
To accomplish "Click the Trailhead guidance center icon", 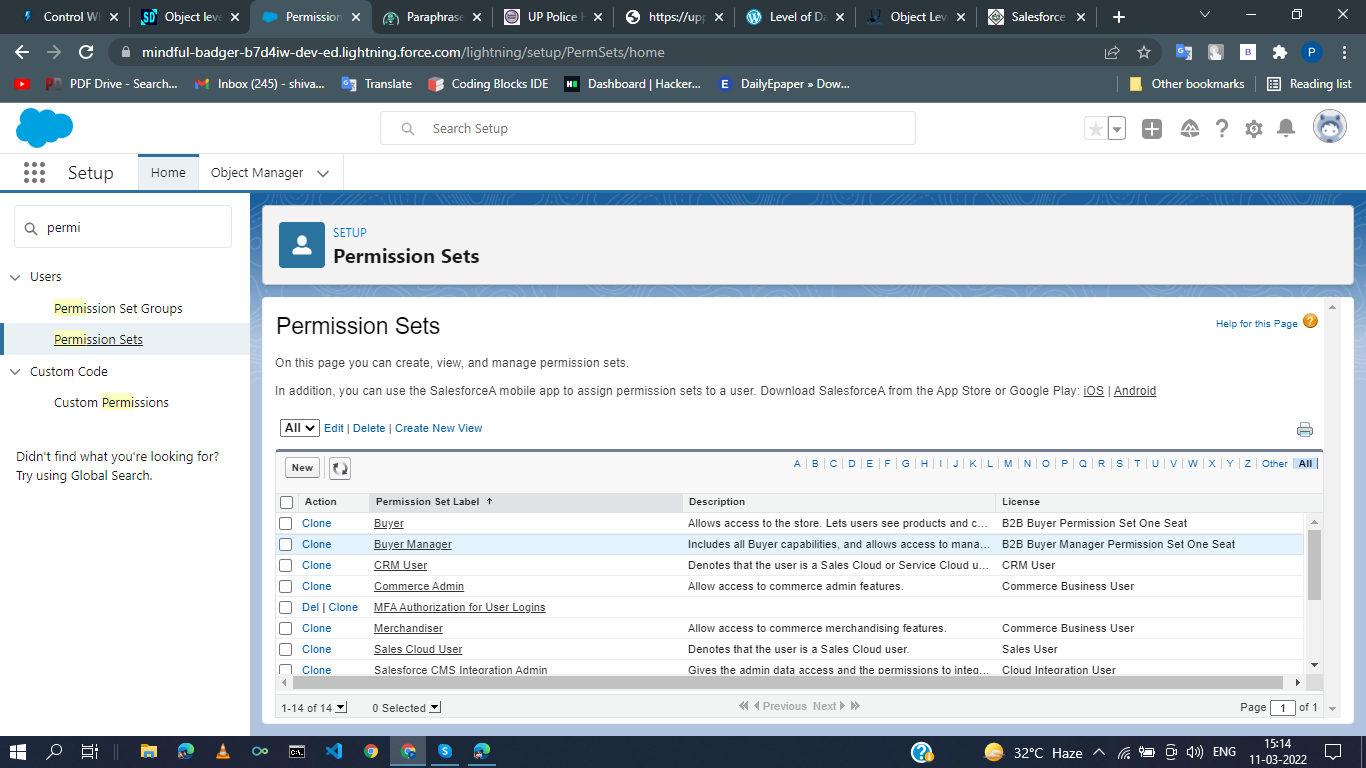I will 1189,129.
